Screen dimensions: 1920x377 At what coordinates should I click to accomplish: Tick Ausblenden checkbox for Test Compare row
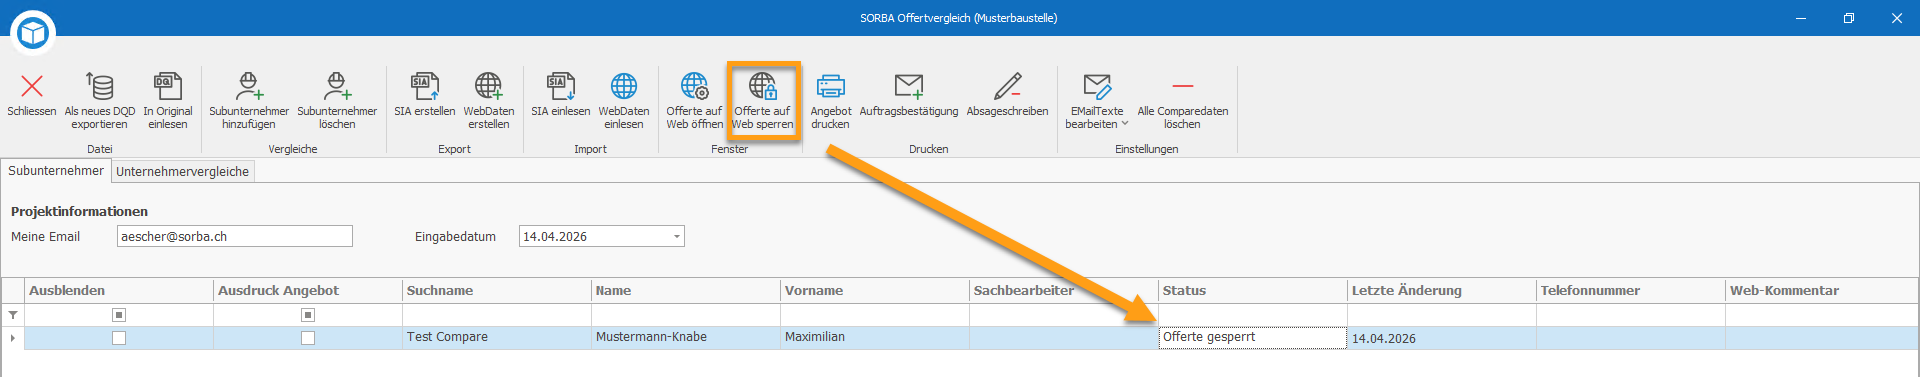pos(119,338)
